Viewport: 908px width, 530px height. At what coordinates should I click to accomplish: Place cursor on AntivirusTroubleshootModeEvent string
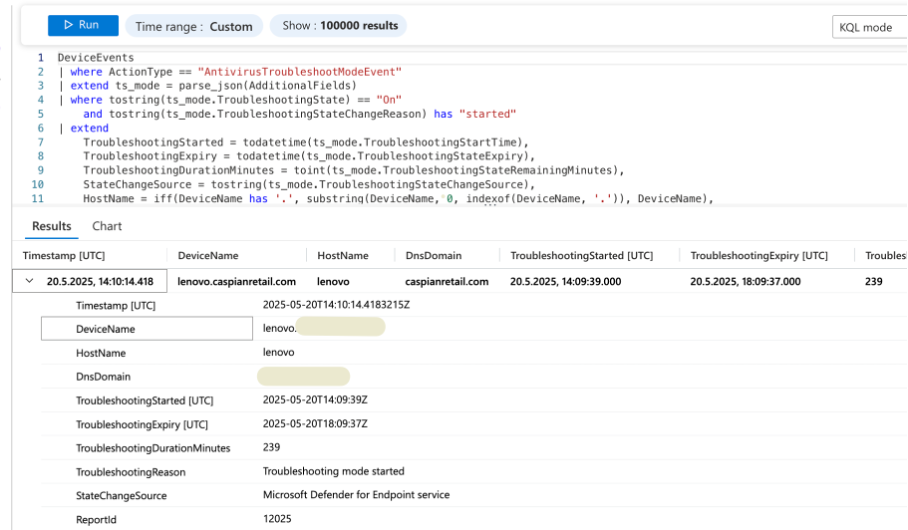click(x=299, y=72)
